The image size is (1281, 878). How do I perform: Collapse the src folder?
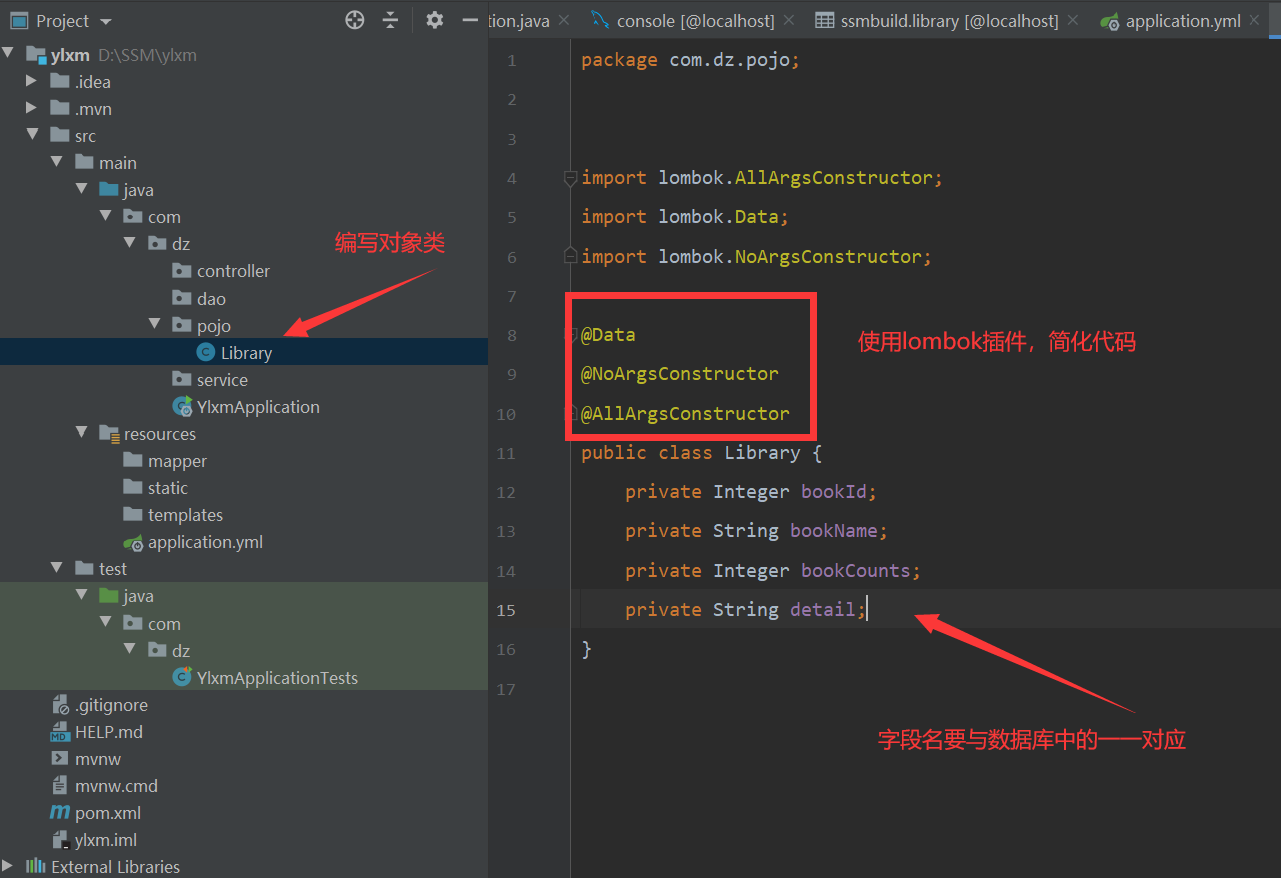coord(32,135)
